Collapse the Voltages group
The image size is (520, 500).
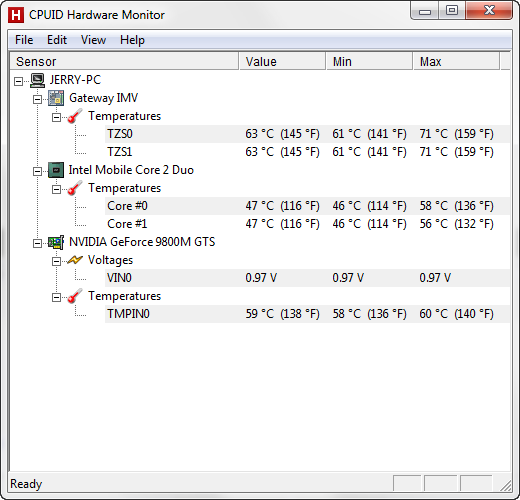point(56,261)
